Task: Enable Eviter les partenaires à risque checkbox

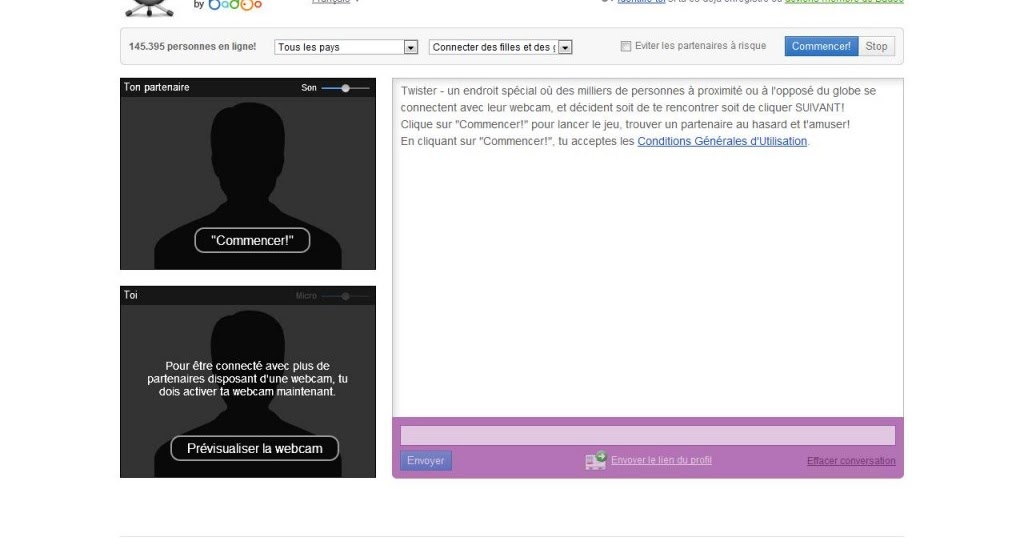Action: tap(626, 46)
